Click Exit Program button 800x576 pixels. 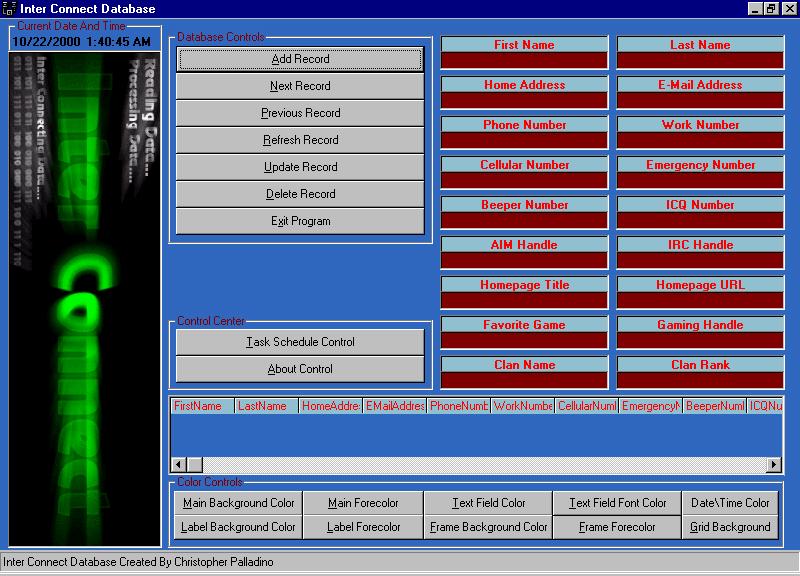tap(300, 221)
